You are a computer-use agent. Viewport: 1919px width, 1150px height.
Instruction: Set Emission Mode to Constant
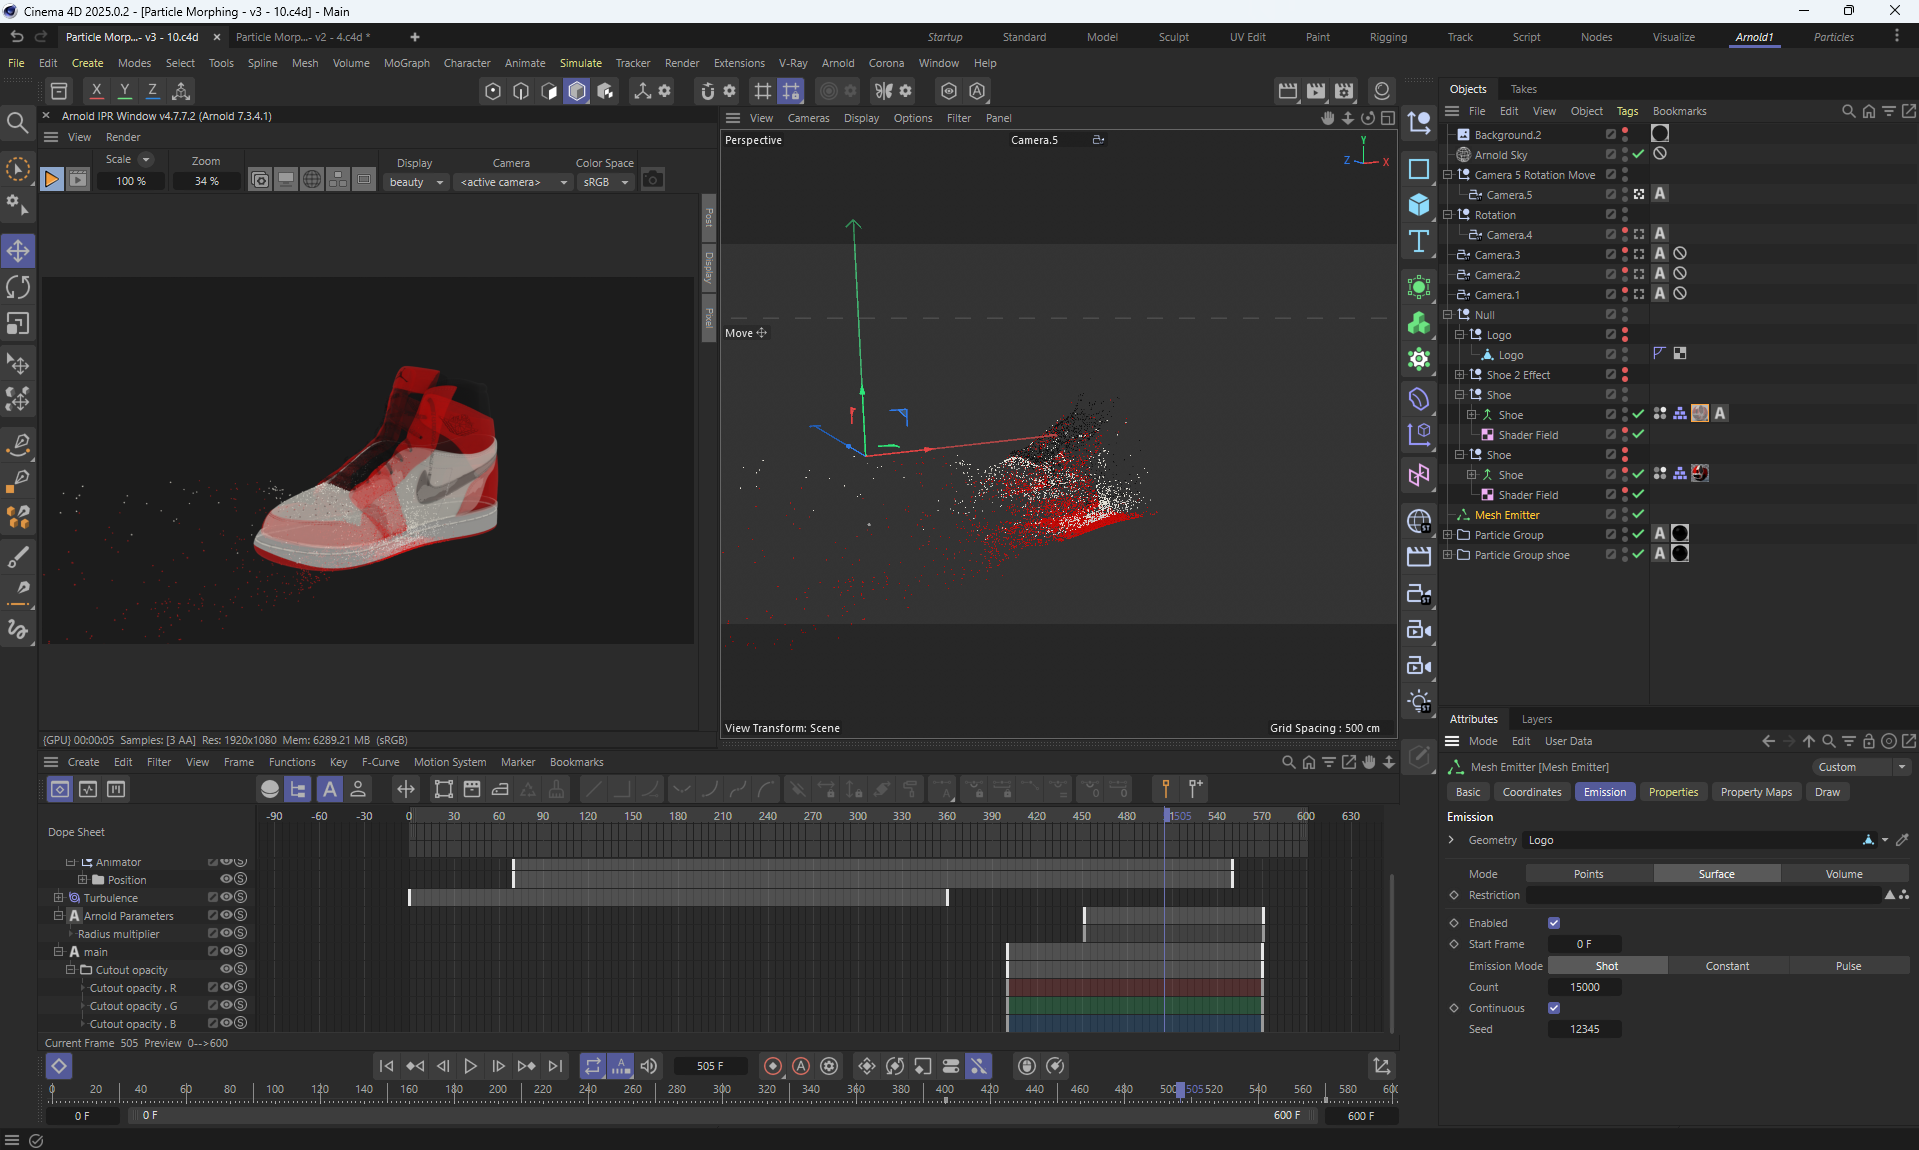click(x=1727, y=966)
